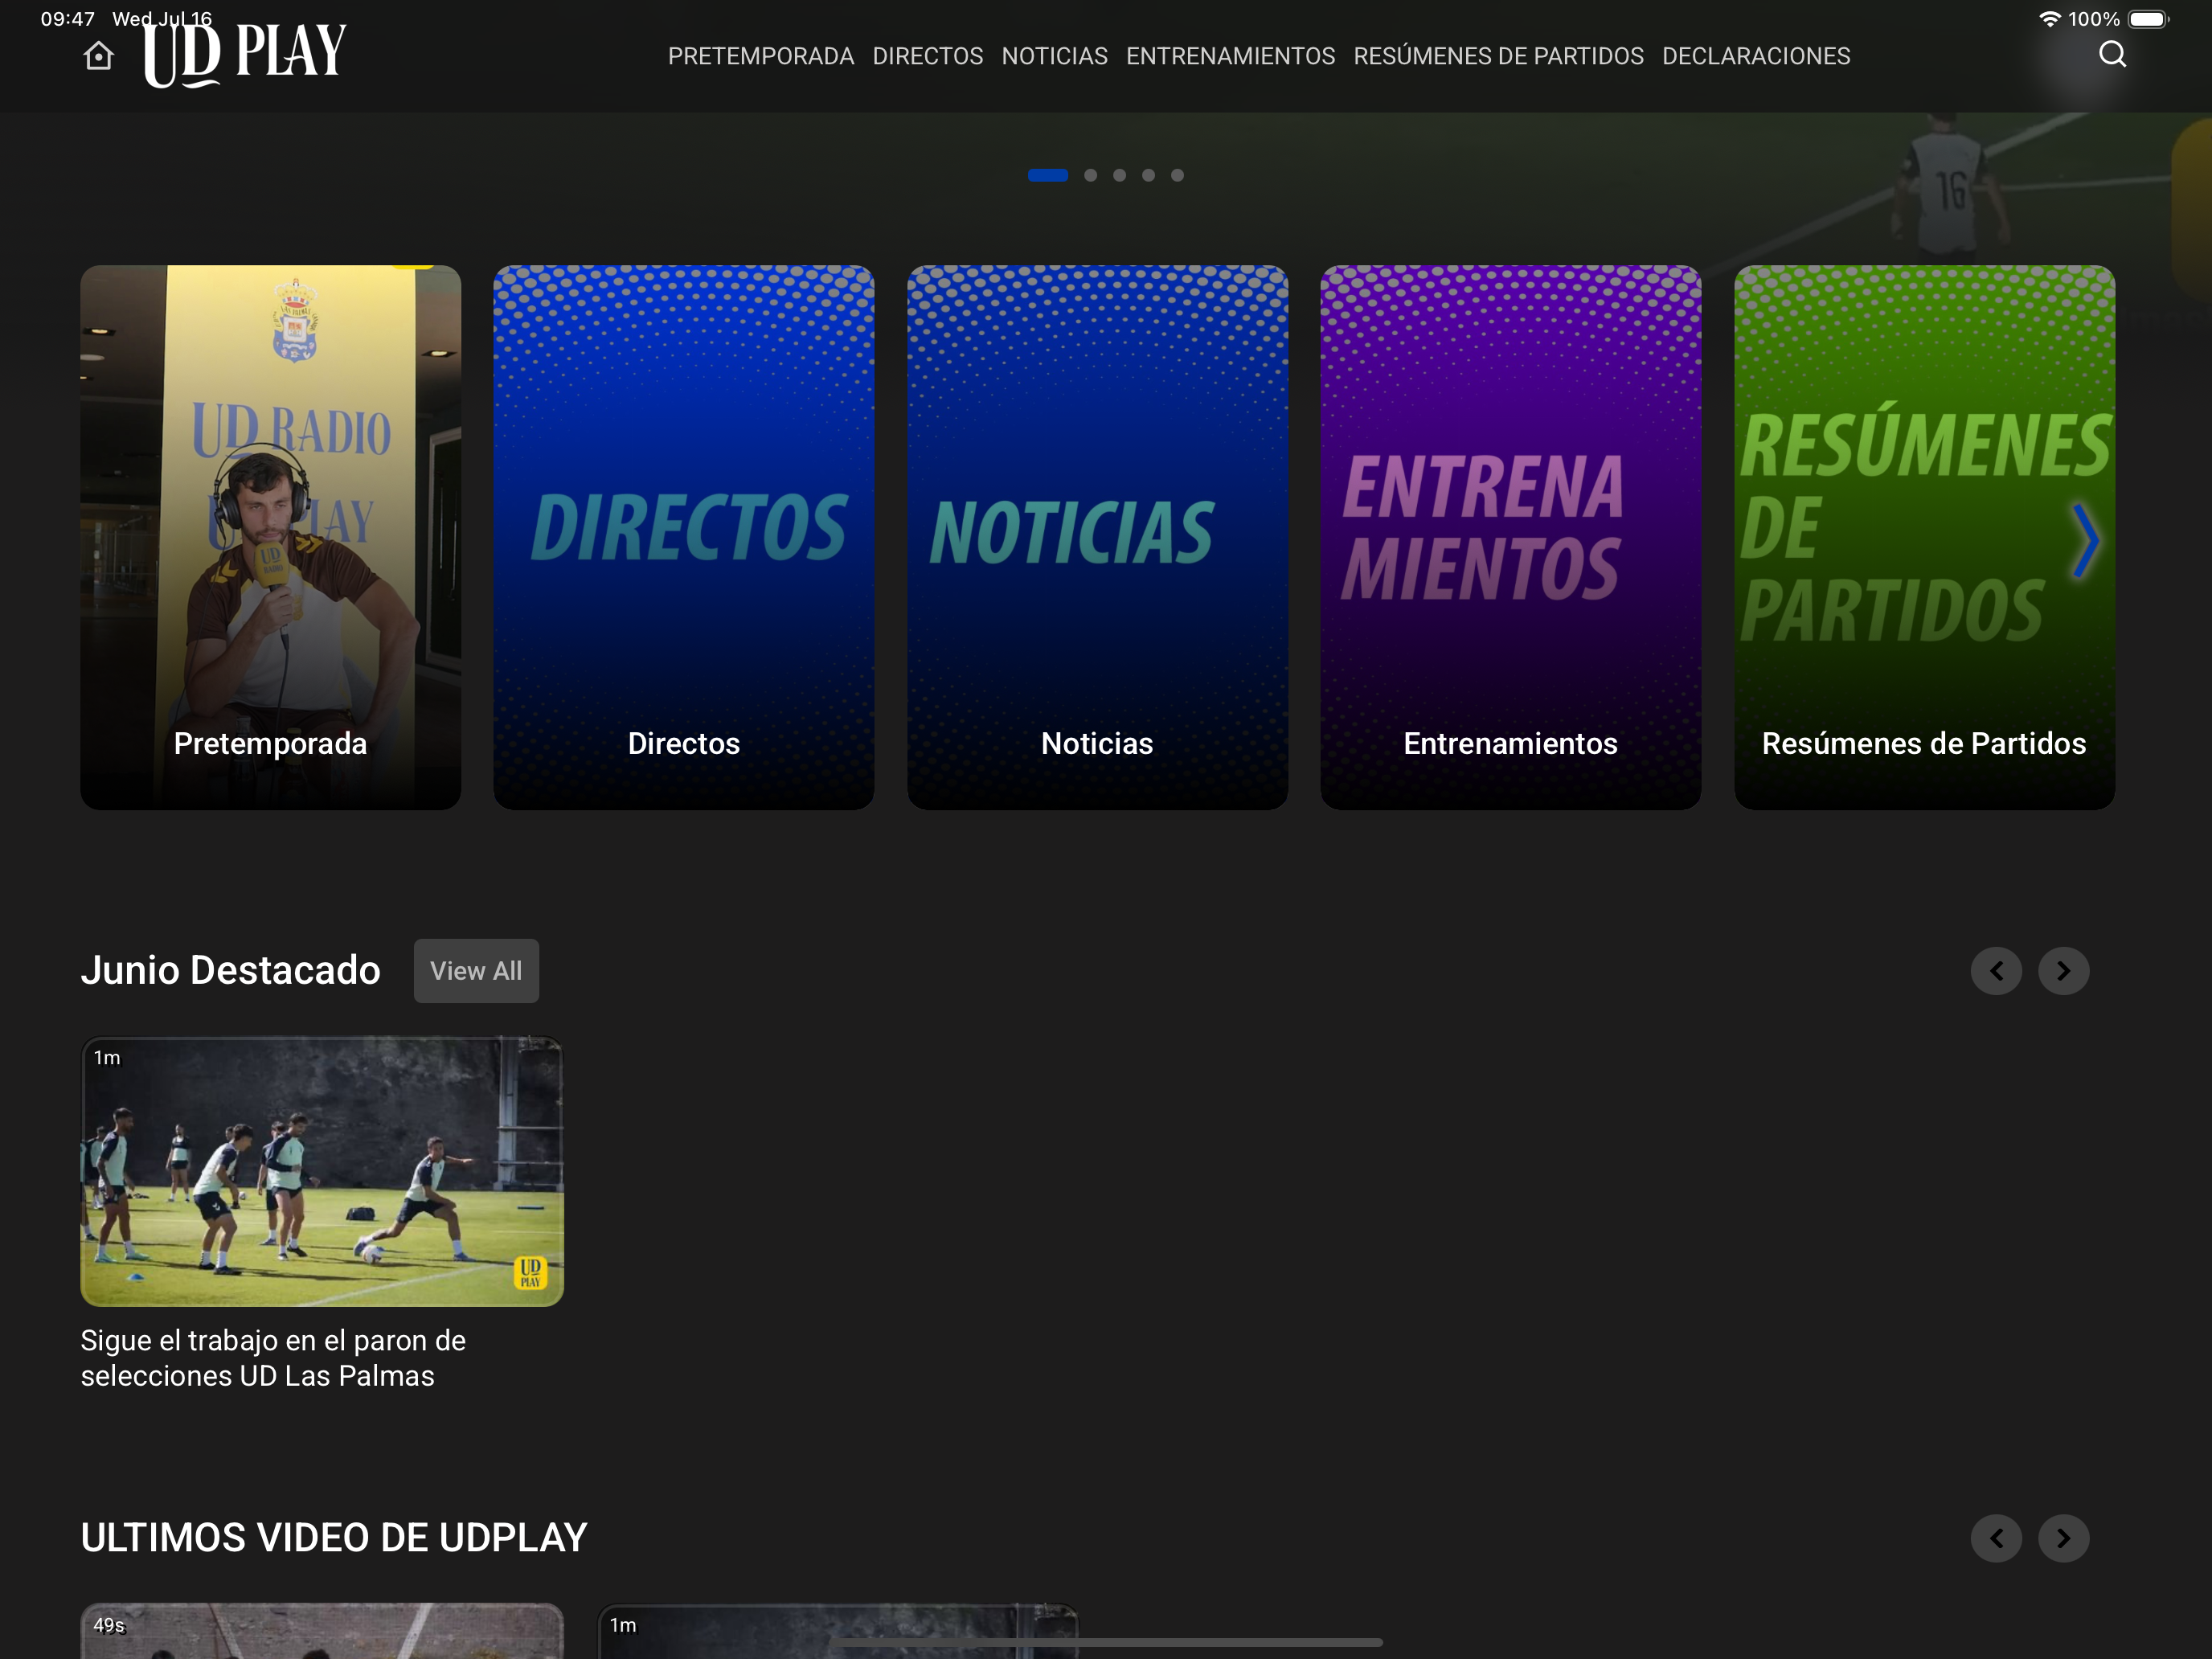
Task: Open the Pretemporada menu item
Action: click(x=761, y=56)
